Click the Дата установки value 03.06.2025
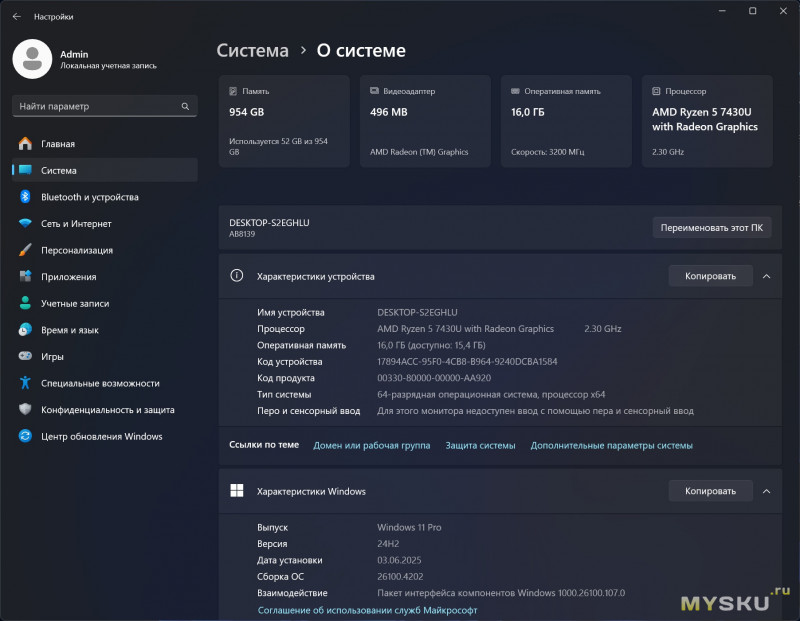 tap(399, 560)
